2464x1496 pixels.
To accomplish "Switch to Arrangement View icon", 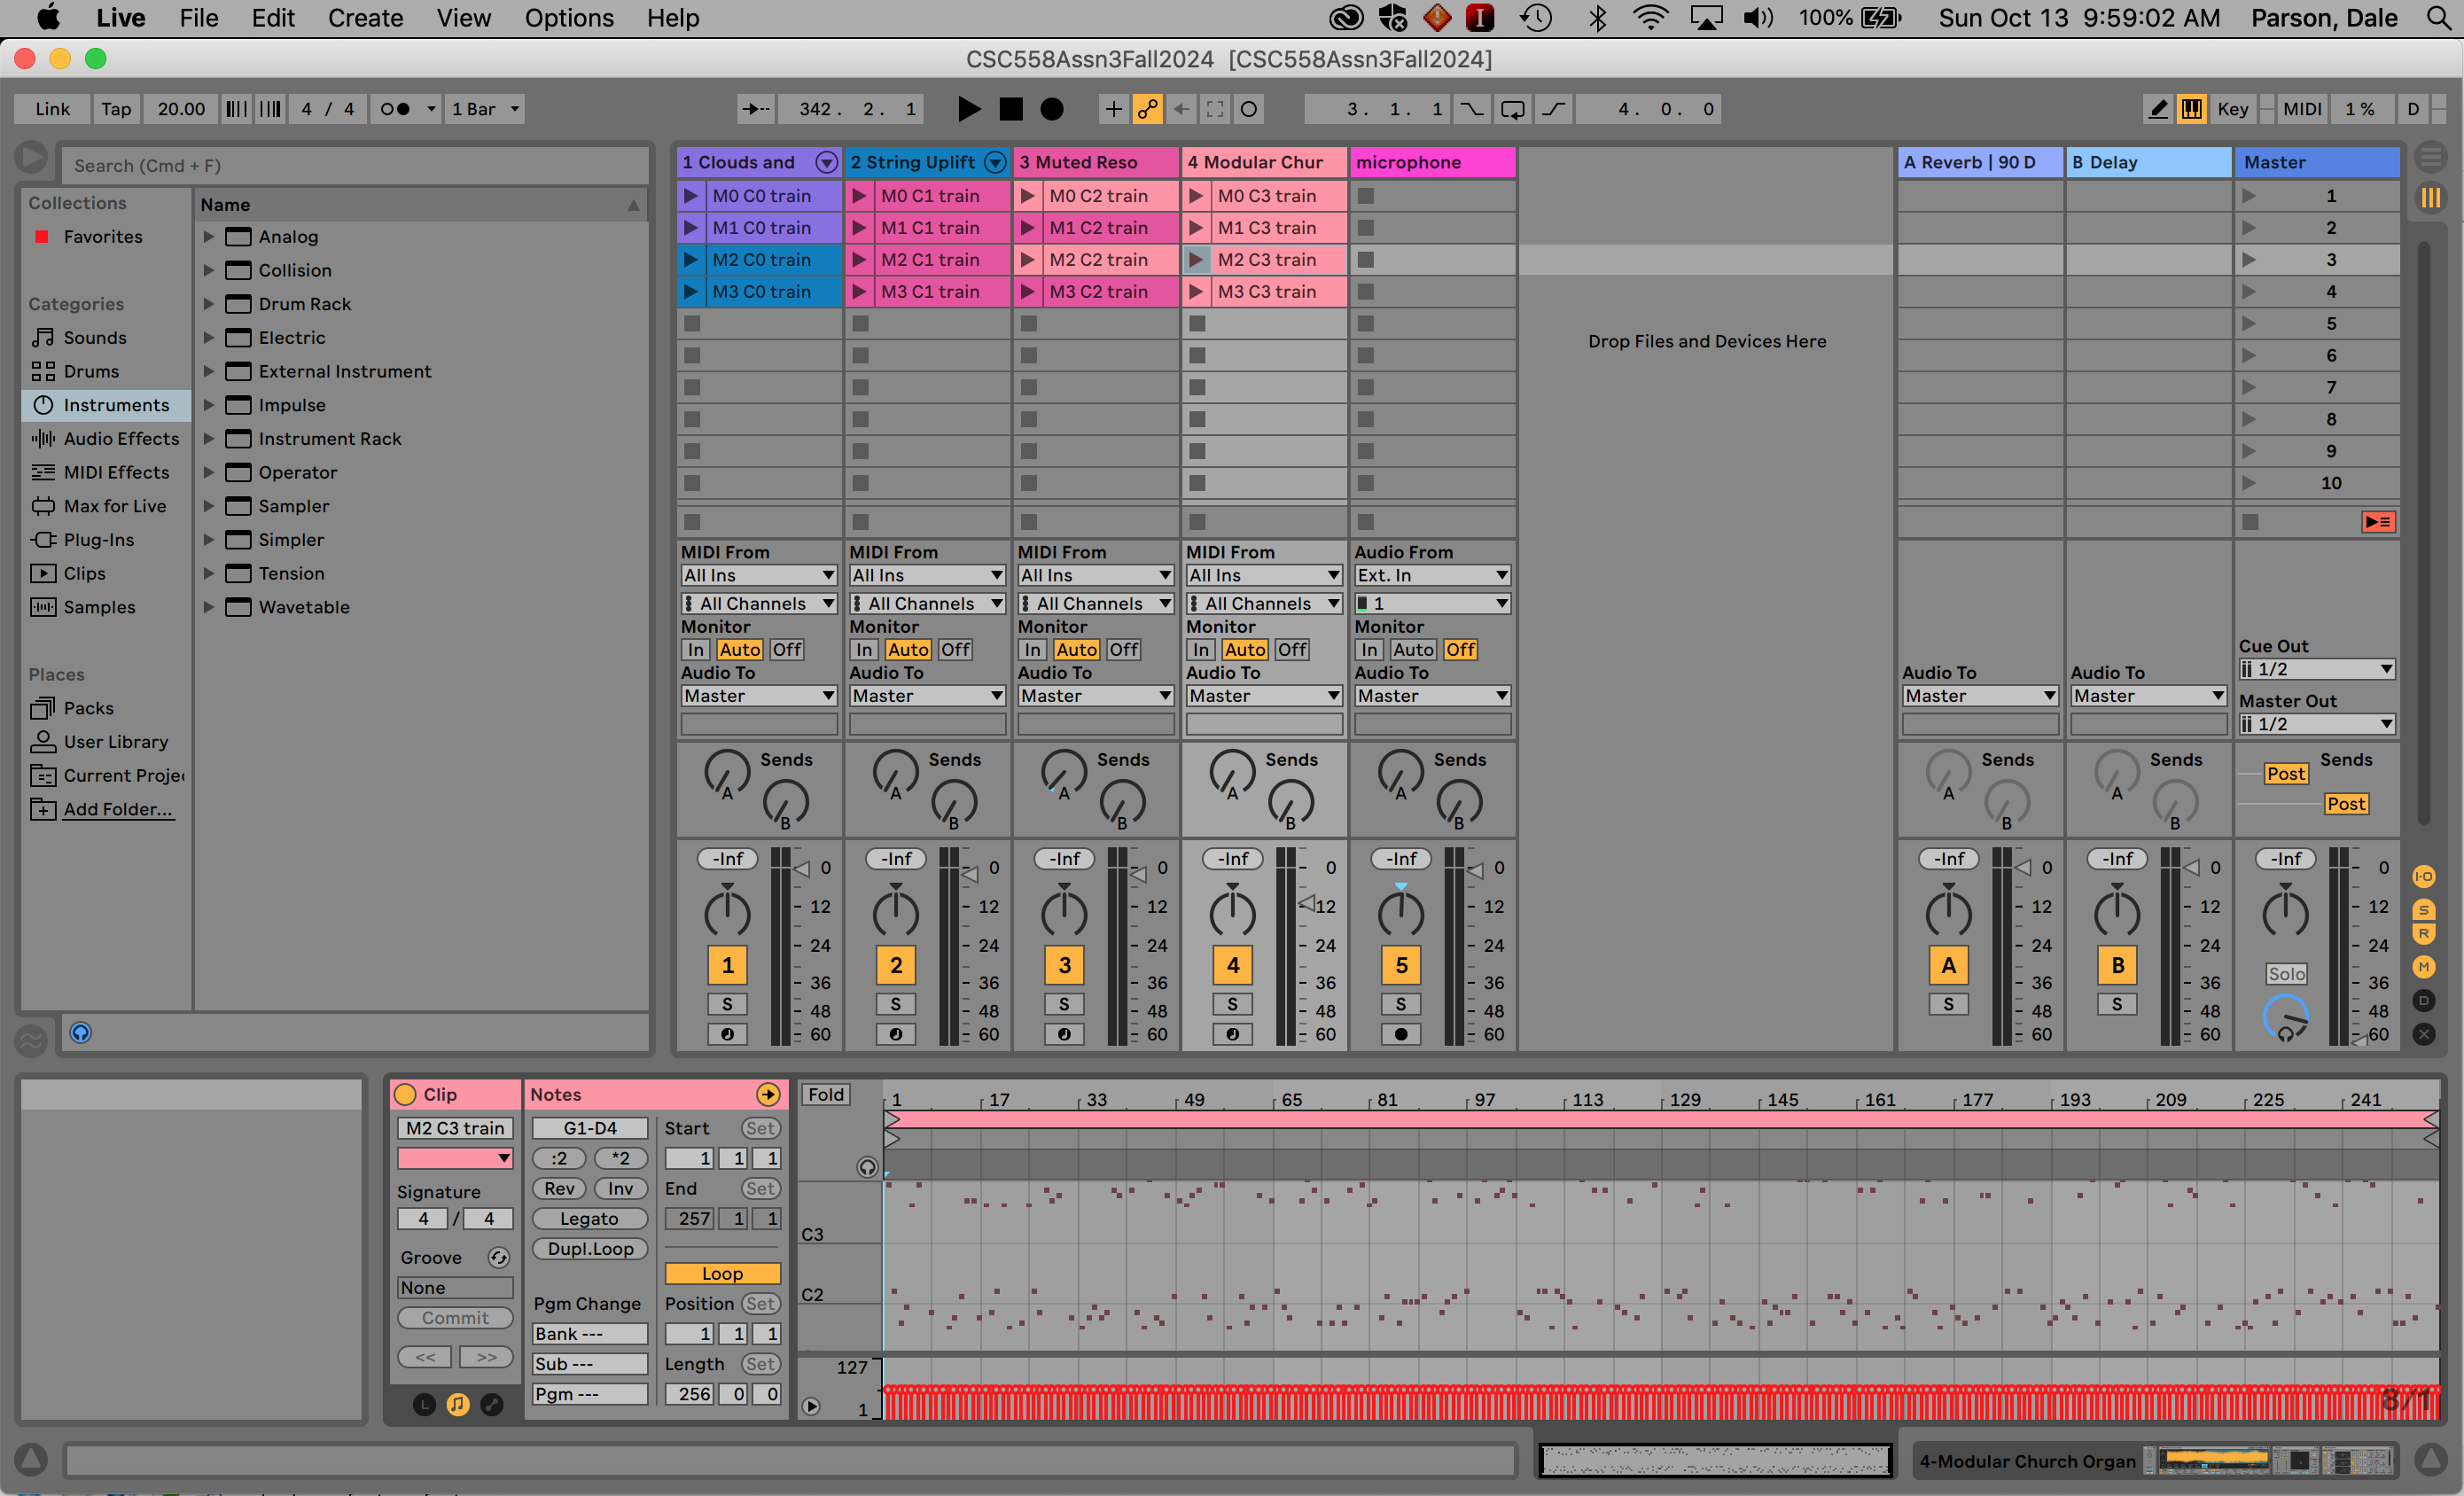I will [2431, 156].
